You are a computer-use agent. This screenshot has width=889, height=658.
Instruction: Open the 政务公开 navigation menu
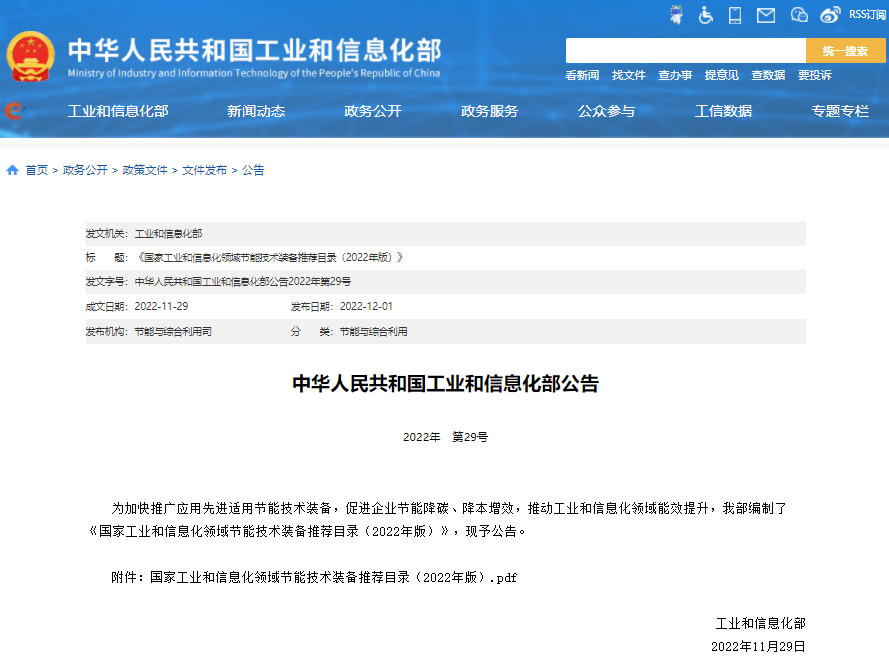(x=373, y=111)
